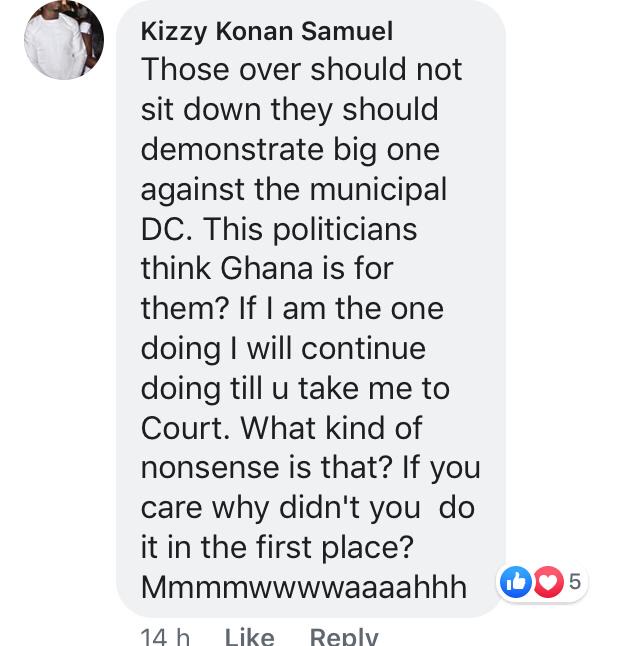Reply to Kizzy Konan Samuel's comment

(x=343, y=635)
